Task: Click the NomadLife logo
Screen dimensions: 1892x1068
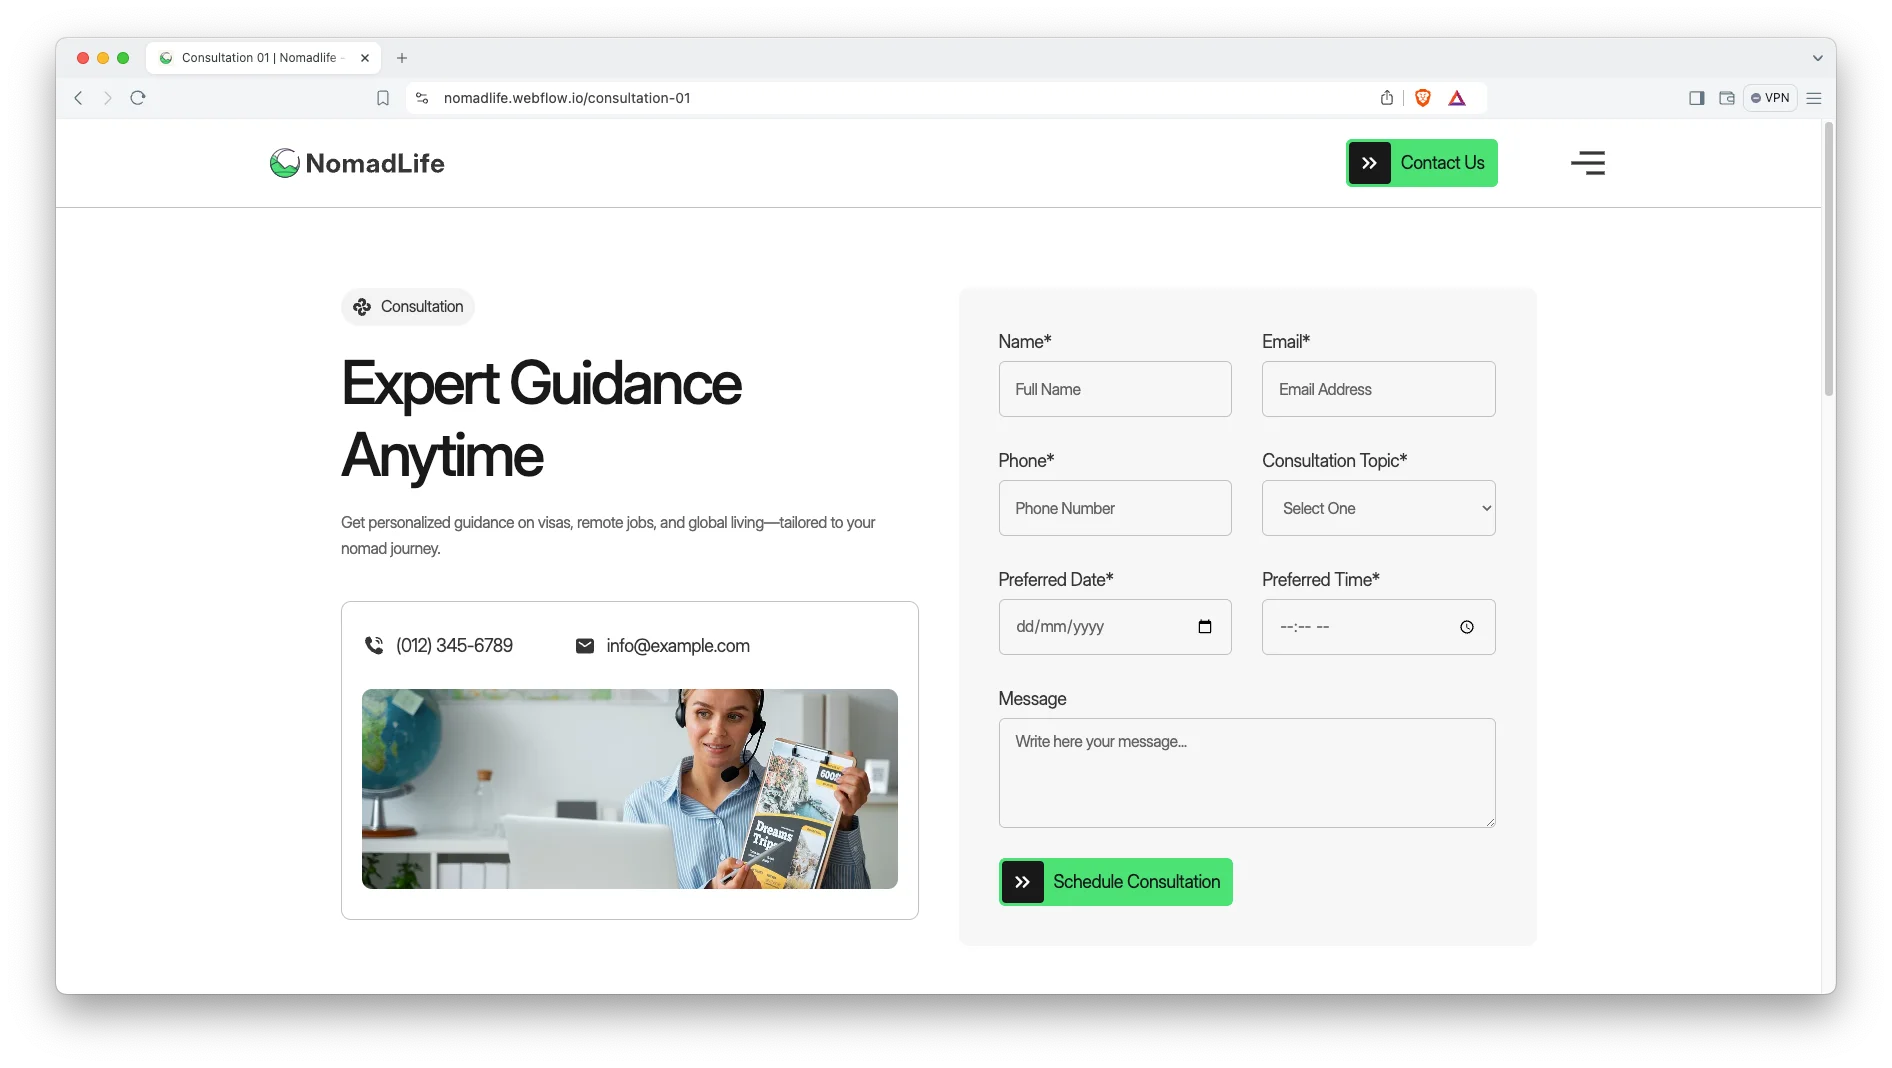Action: [357, 163]
